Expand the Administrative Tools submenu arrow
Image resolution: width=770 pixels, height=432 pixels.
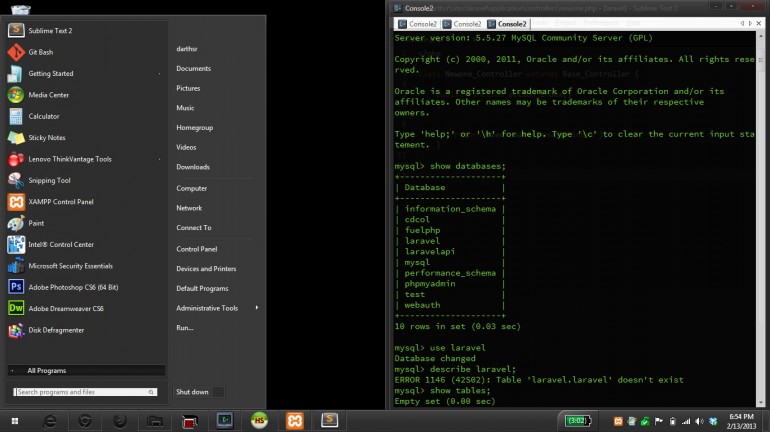[257, 308]
